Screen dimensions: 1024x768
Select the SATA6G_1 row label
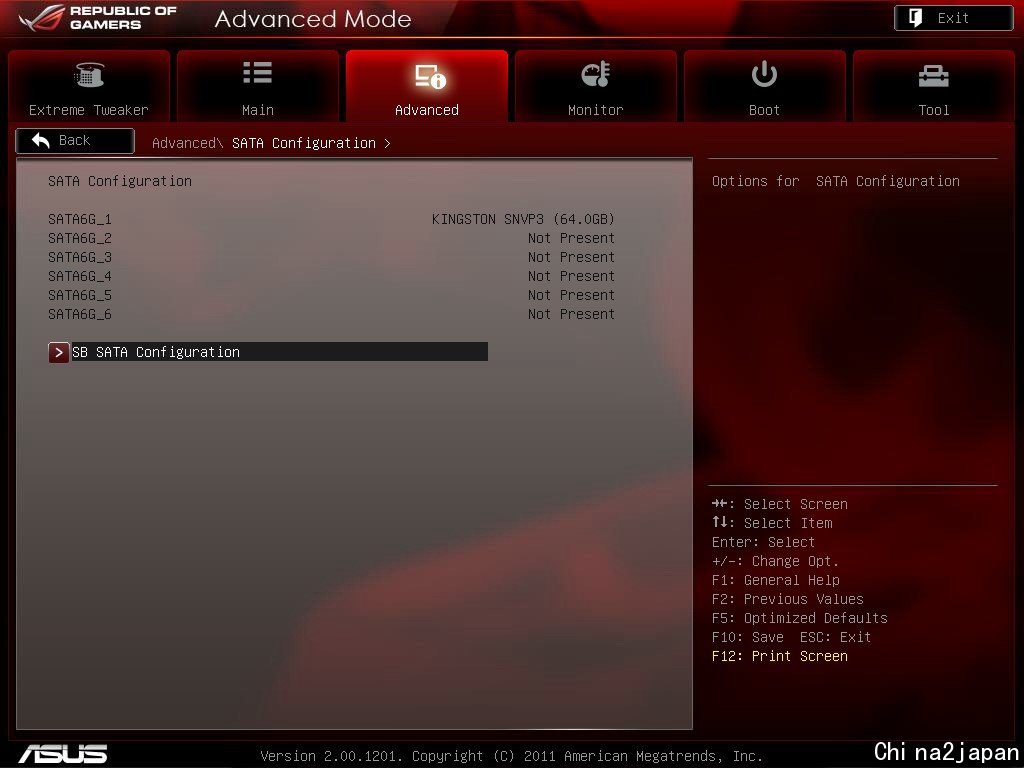click(80, 219)
